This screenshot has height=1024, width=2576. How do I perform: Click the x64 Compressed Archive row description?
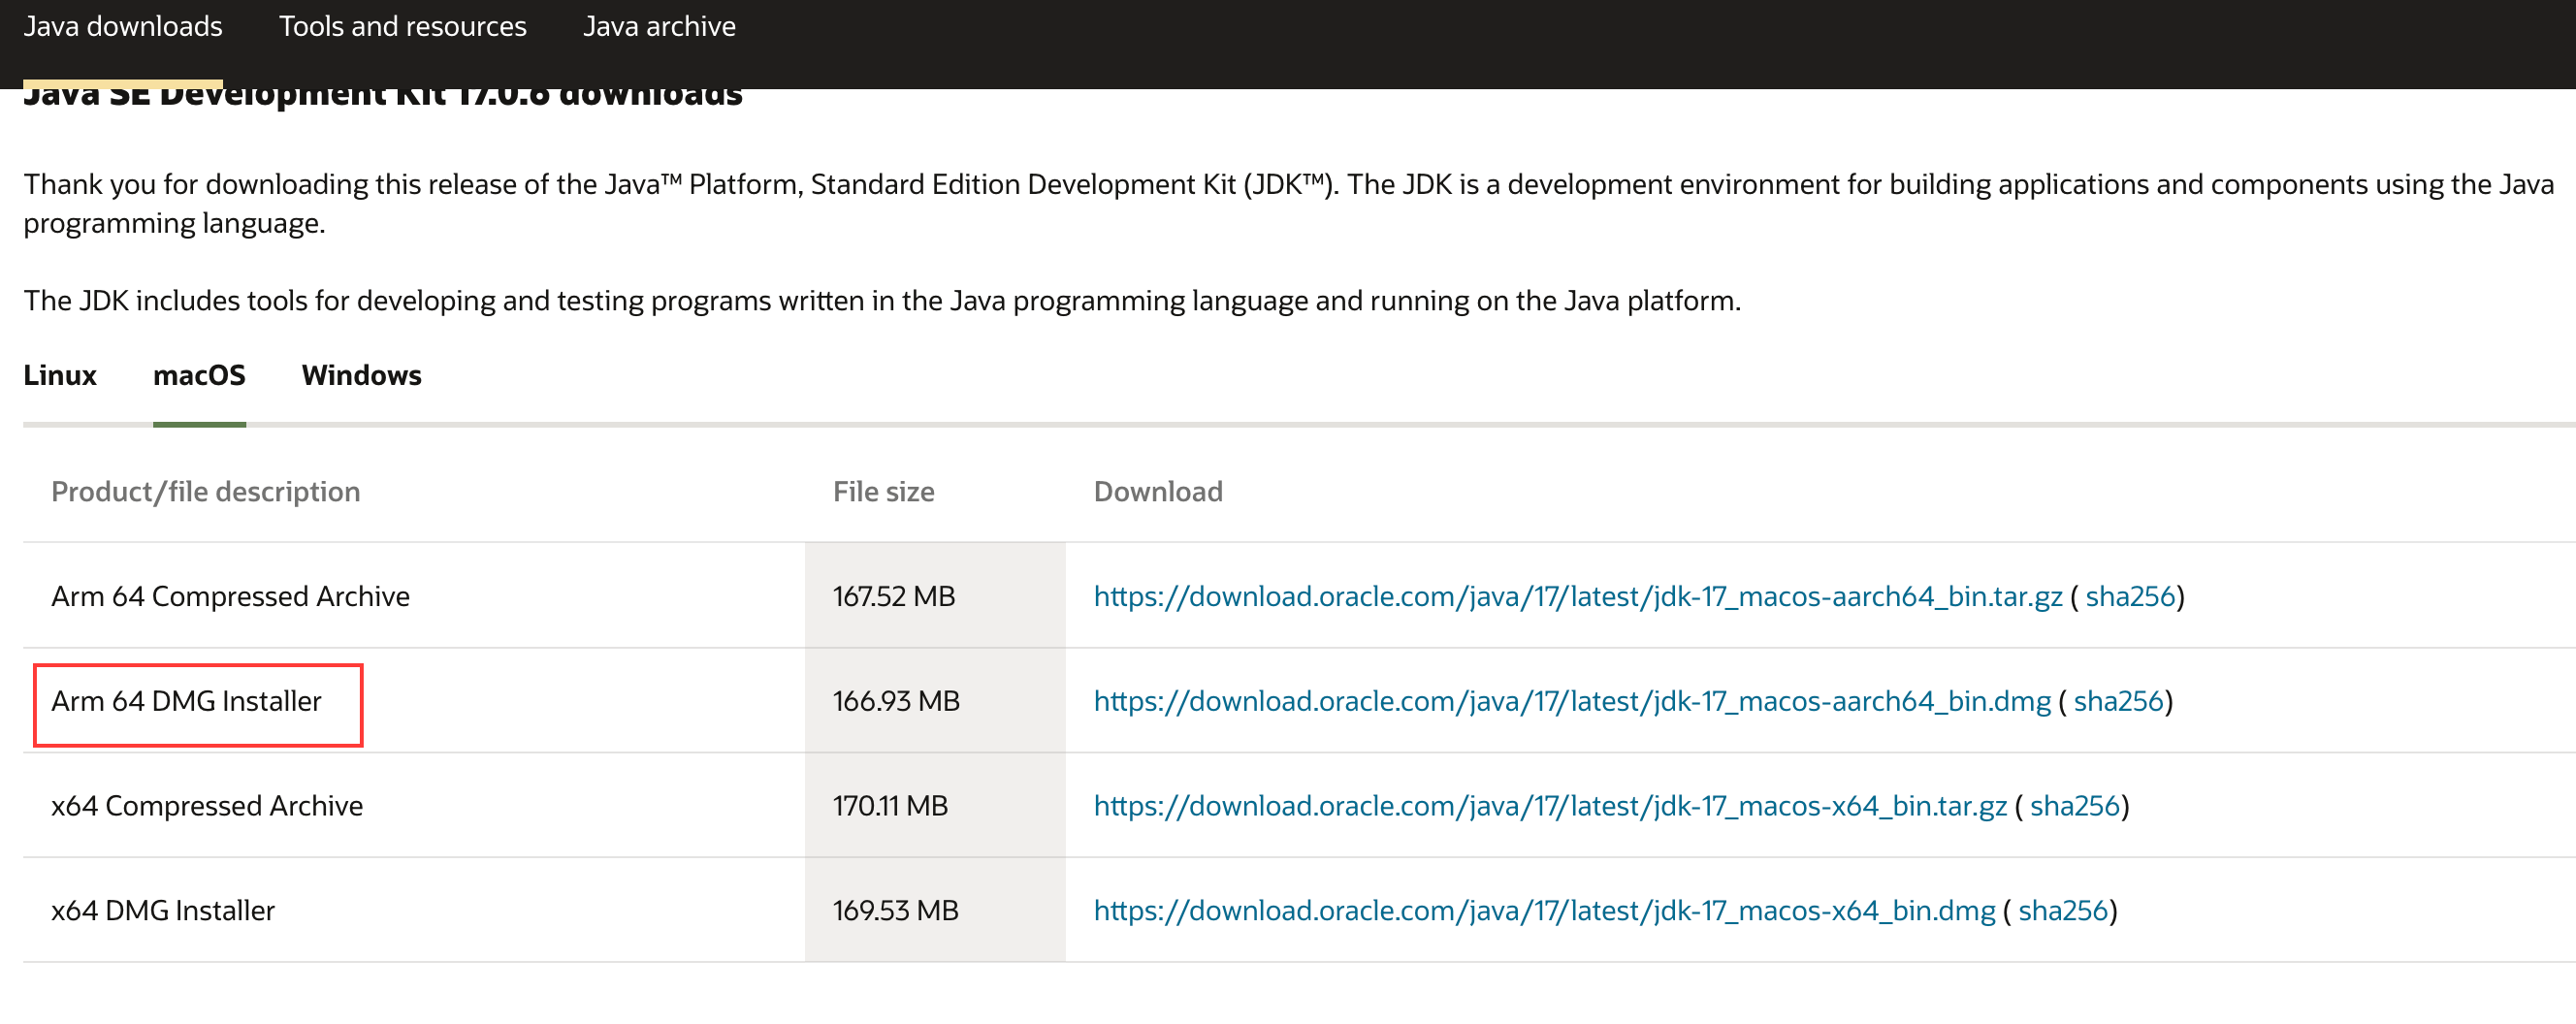pyautogui.click(x=207, y=806)
